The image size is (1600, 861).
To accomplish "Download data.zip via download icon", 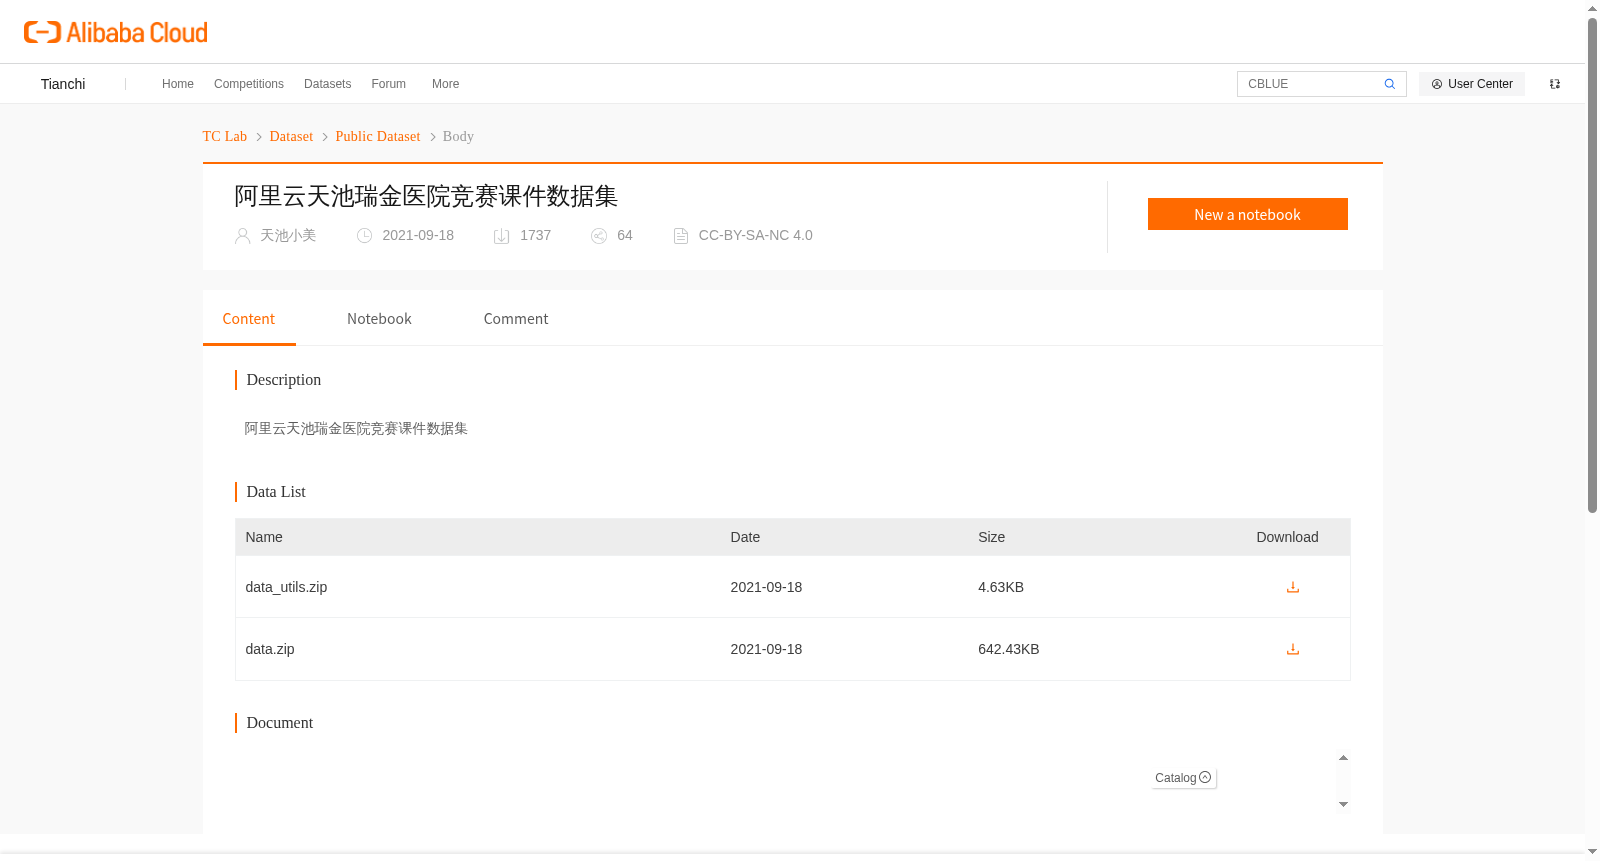I will [x=1292, y=649].
